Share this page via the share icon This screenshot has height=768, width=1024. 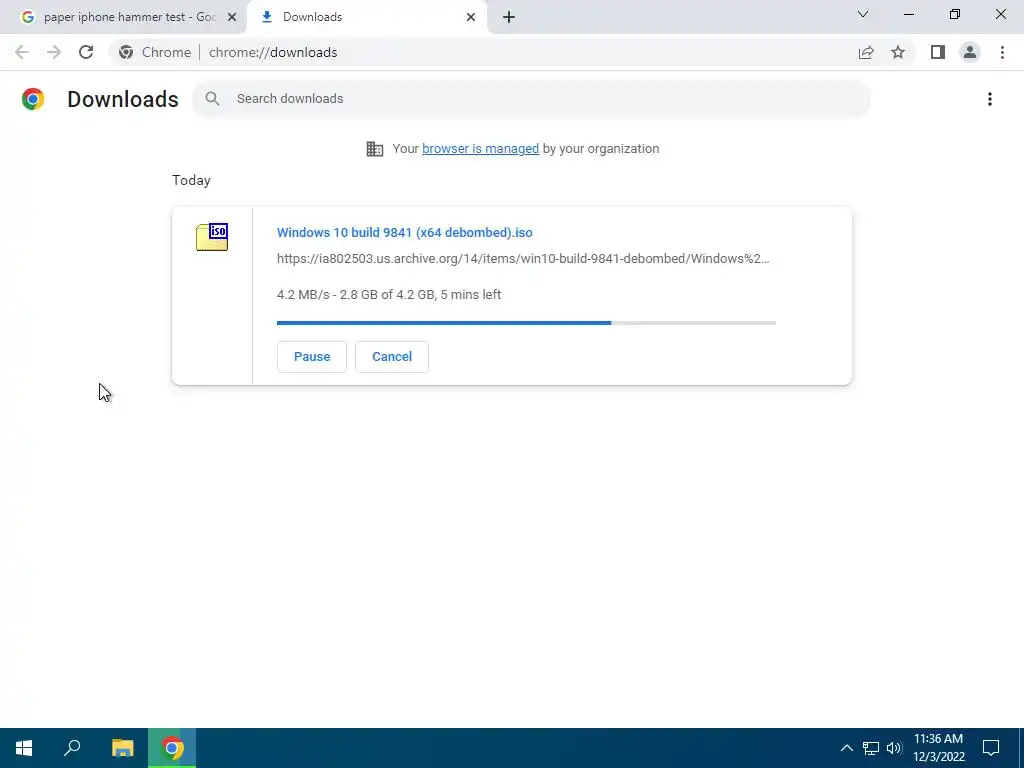[x=866, y=52]
